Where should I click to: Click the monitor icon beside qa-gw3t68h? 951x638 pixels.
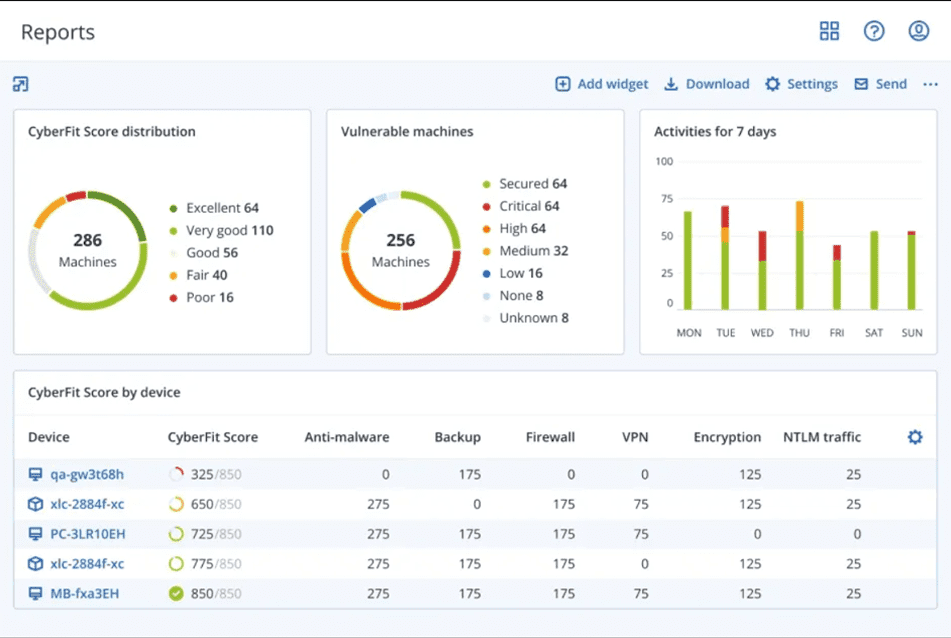[x=36, y=475]
